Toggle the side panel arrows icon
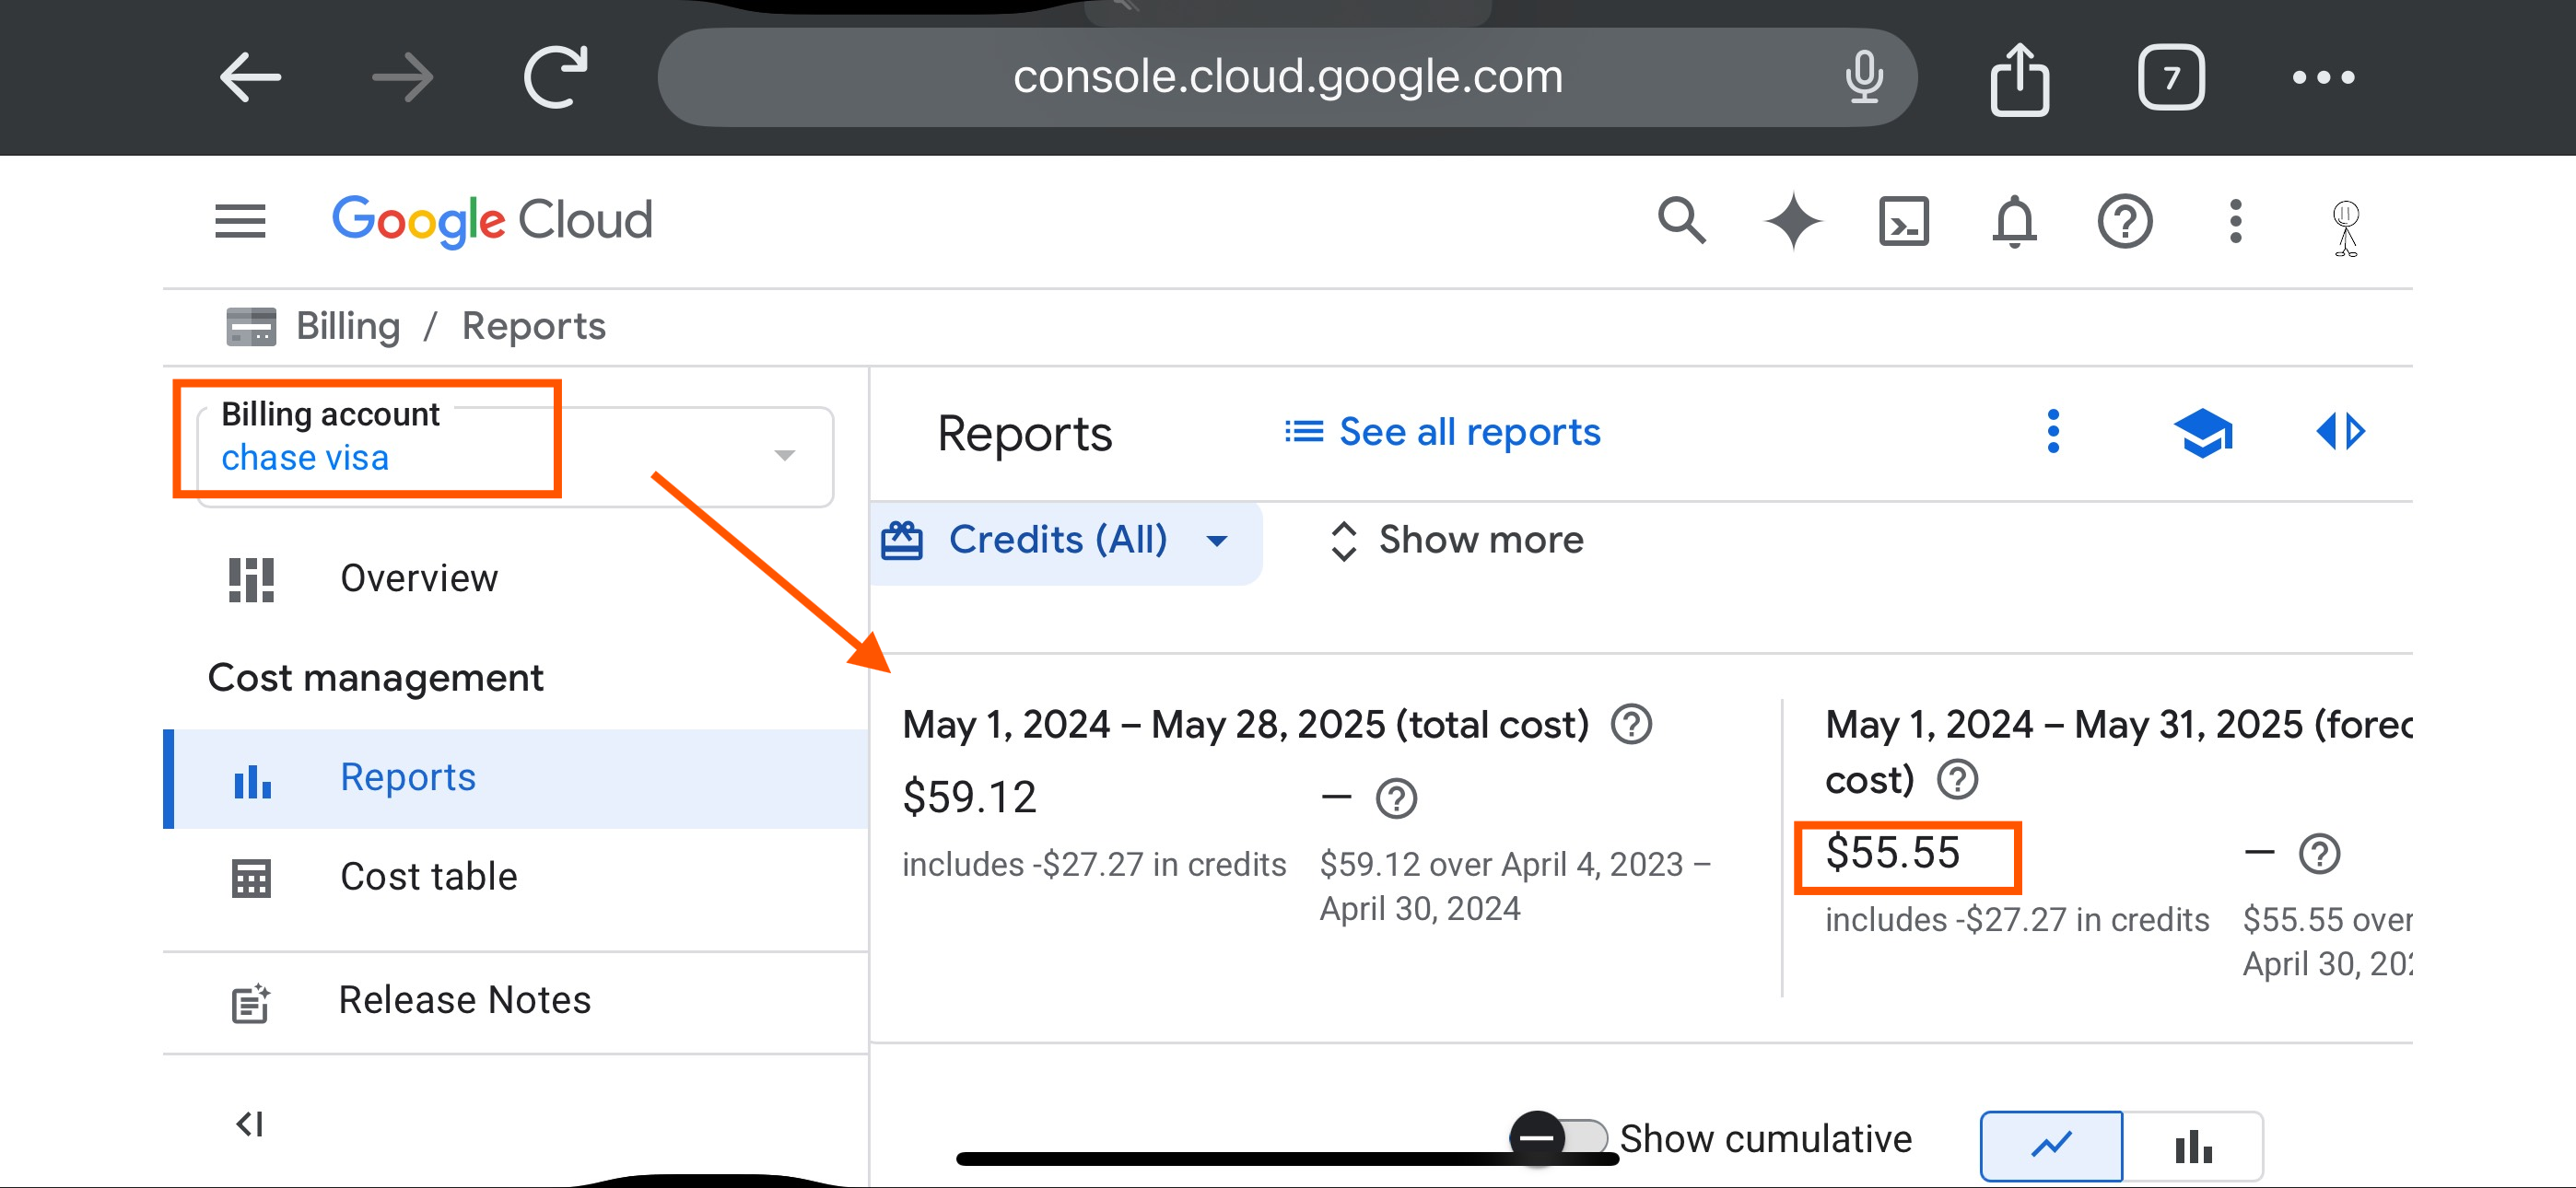 click(x=2340, y=432)
